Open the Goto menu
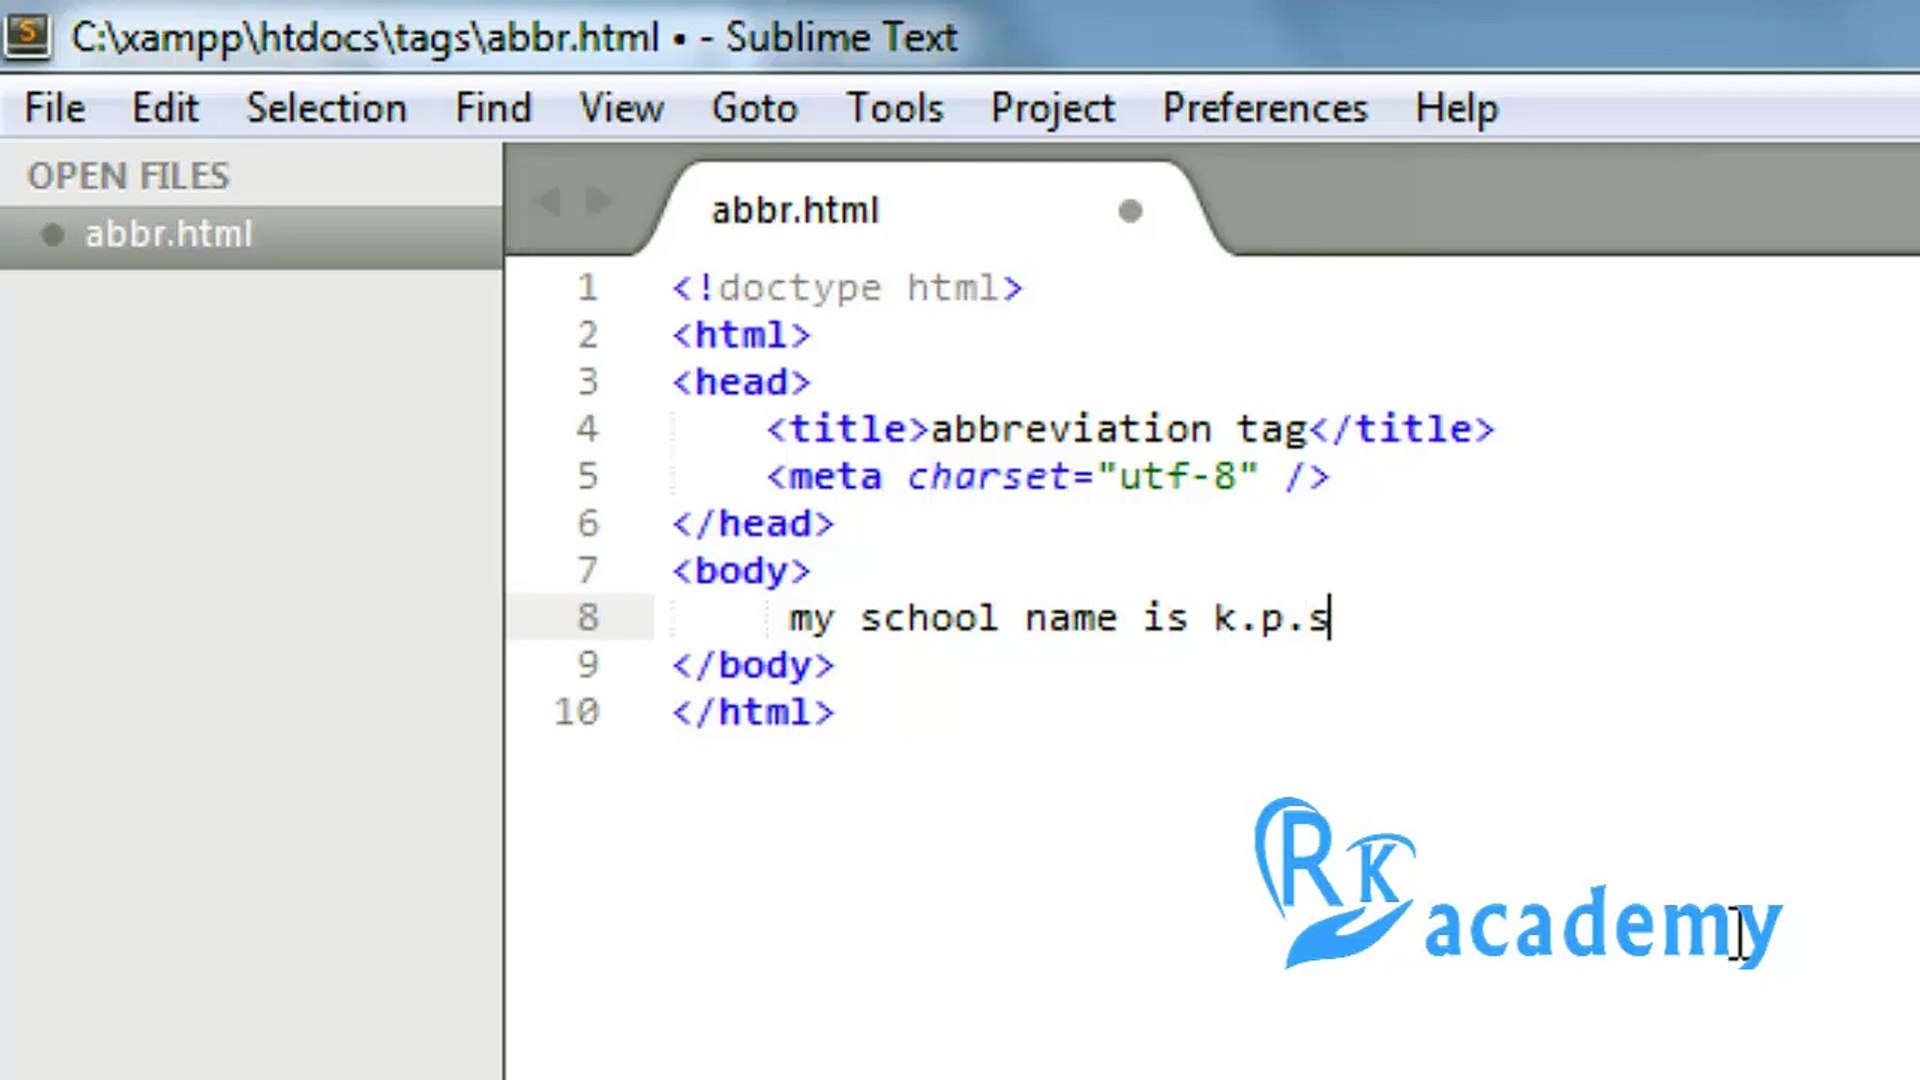 (x=754, y=108)
